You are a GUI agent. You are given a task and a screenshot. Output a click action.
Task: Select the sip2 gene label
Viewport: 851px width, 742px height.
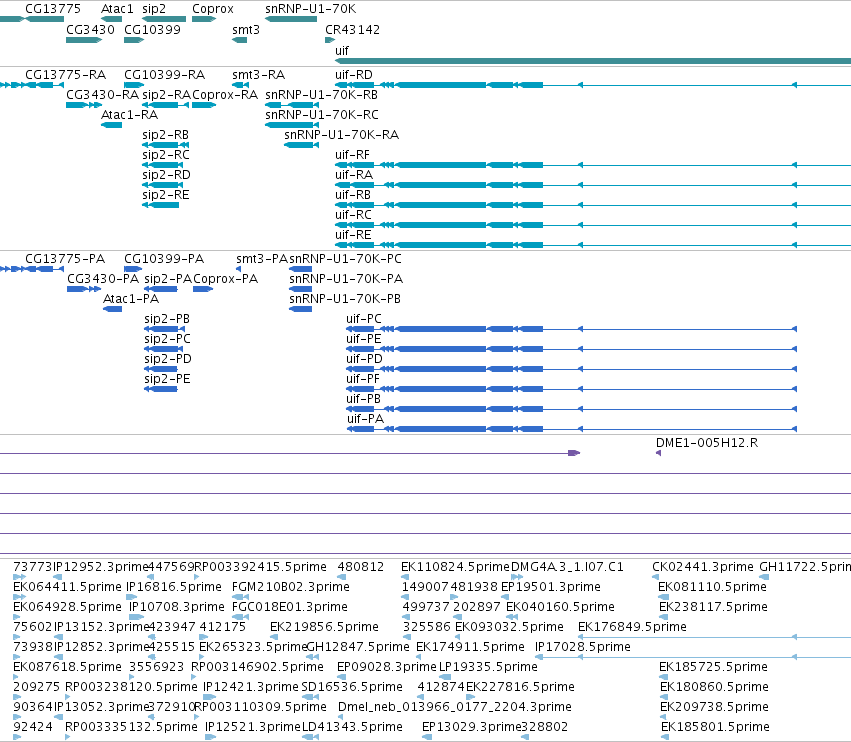(154, 9)
